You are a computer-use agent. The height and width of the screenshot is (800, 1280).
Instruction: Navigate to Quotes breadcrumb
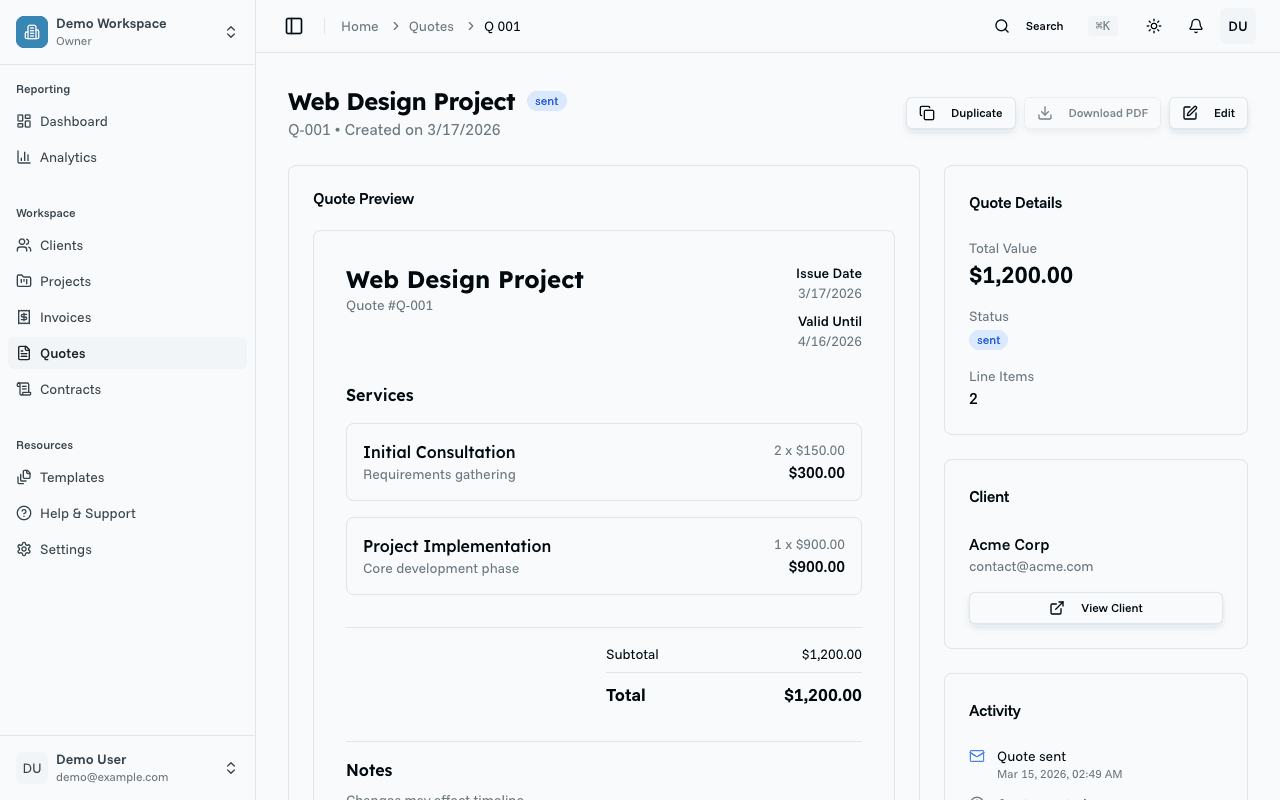point(431,26)
